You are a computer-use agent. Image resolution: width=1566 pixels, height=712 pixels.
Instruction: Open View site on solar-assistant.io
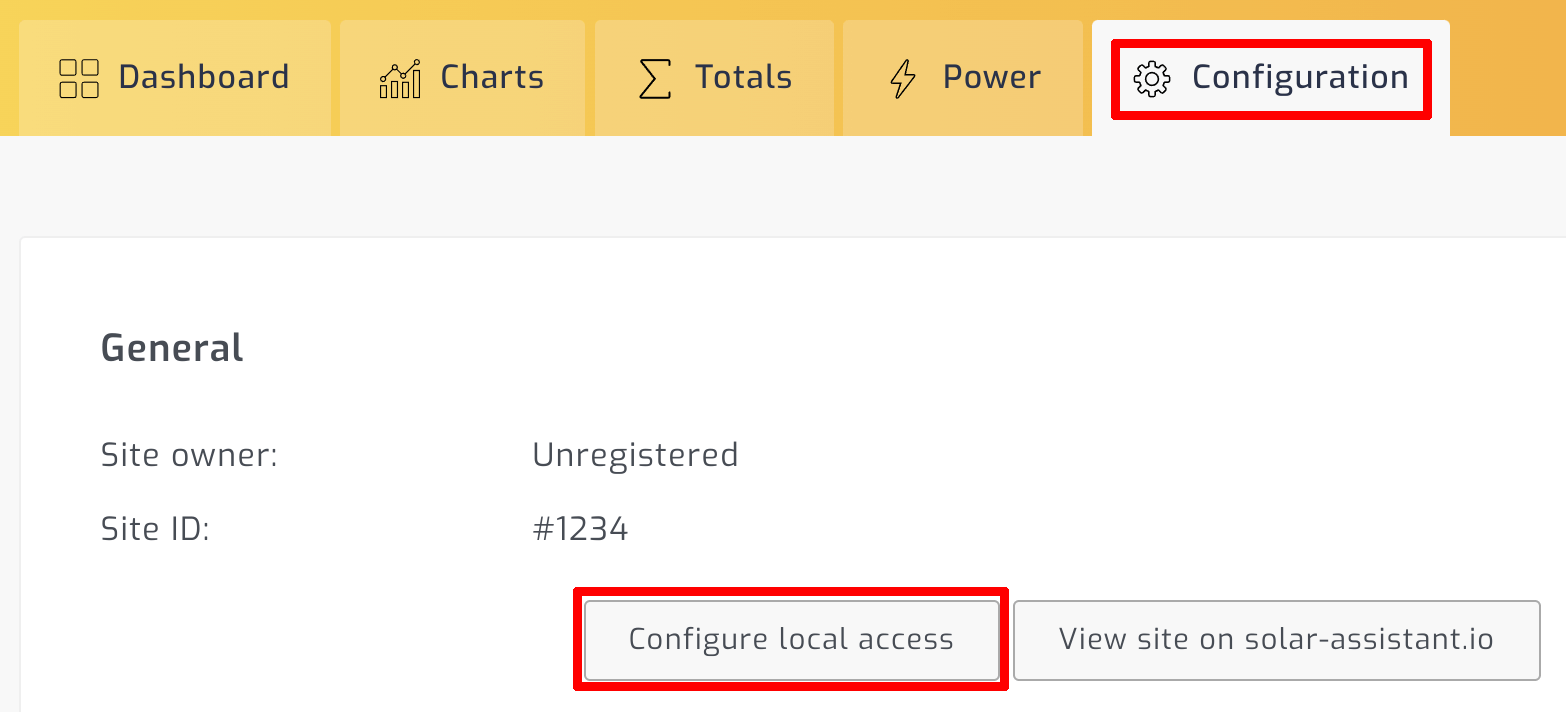pos(1276,639)
